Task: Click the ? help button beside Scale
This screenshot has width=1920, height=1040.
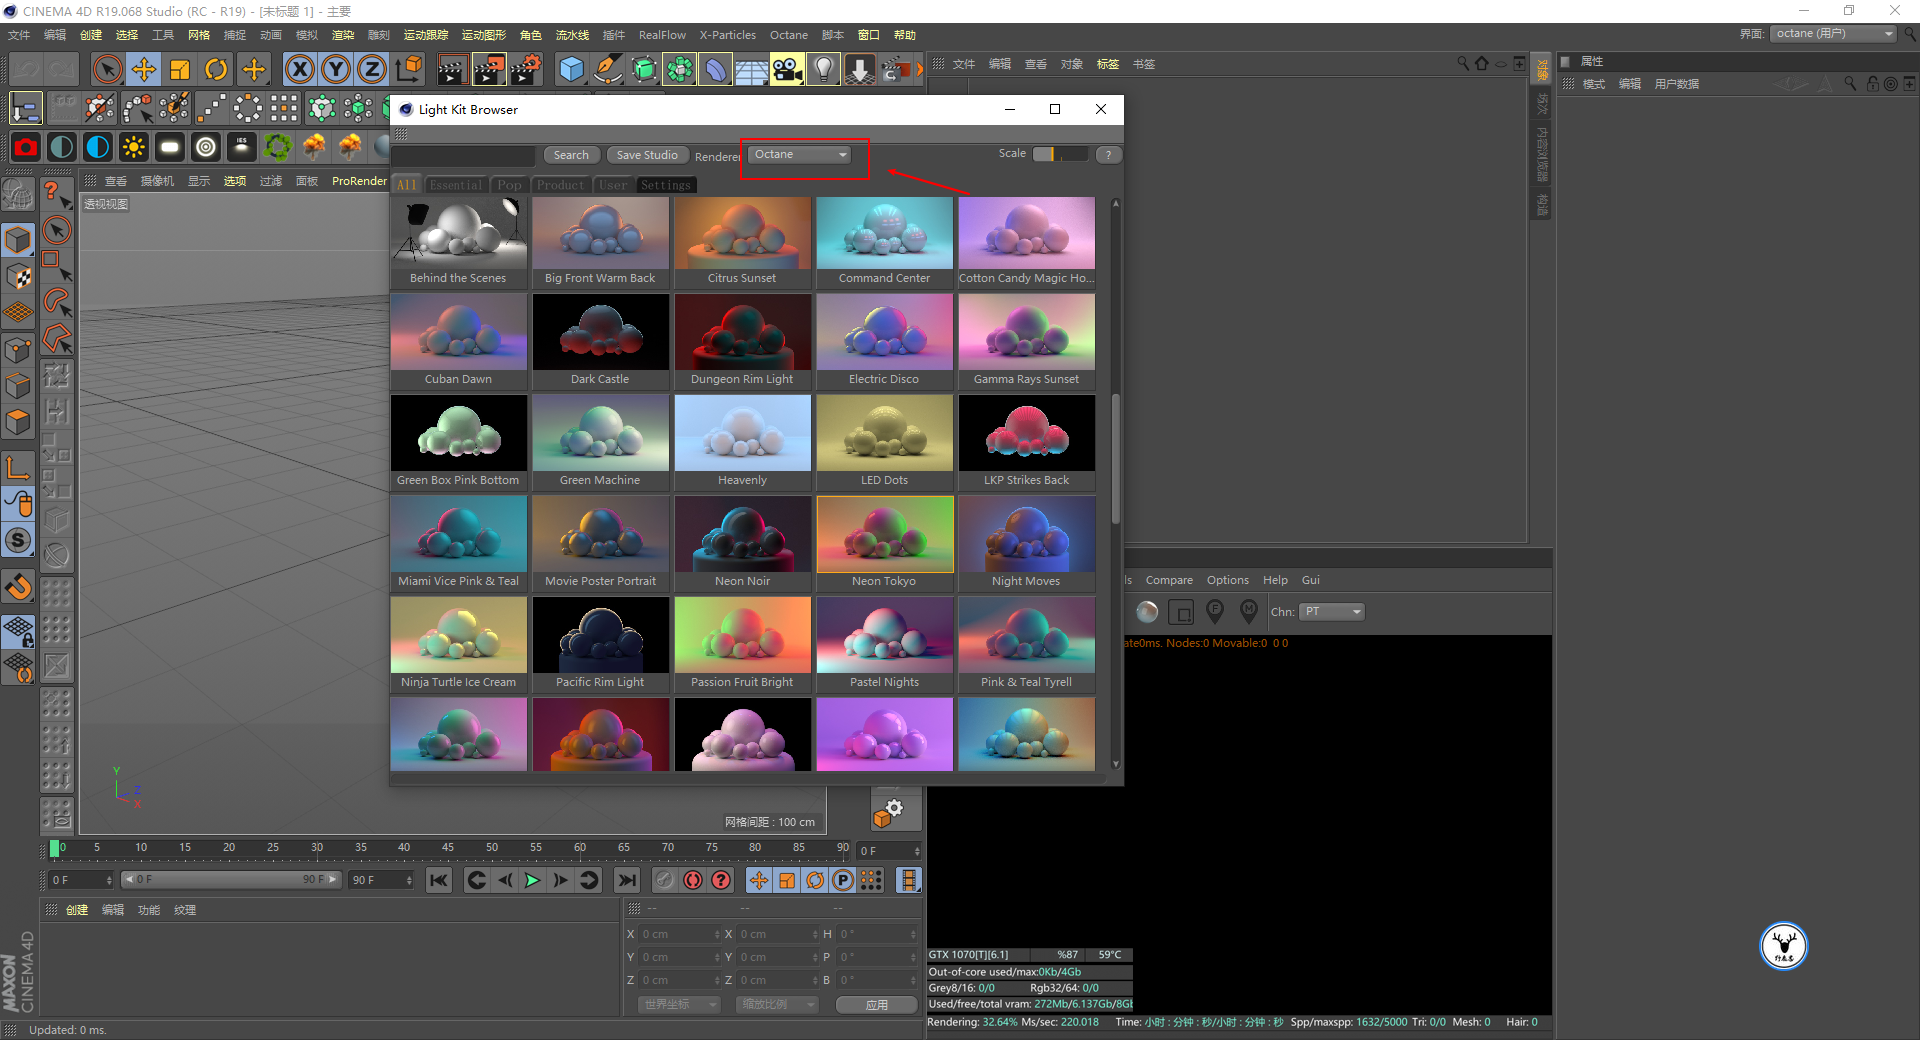Action: [x=1108, y=155]
